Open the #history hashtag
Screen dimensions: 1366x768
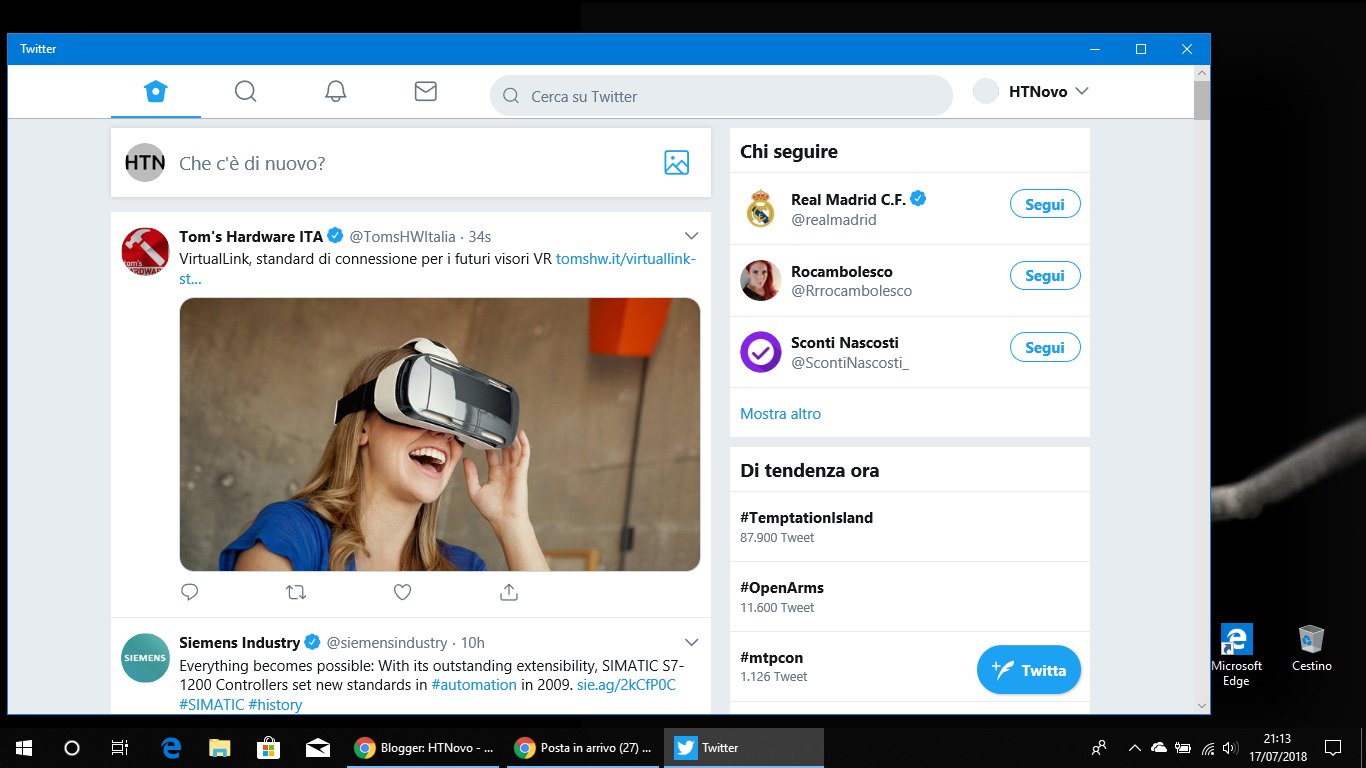(275, 705)
